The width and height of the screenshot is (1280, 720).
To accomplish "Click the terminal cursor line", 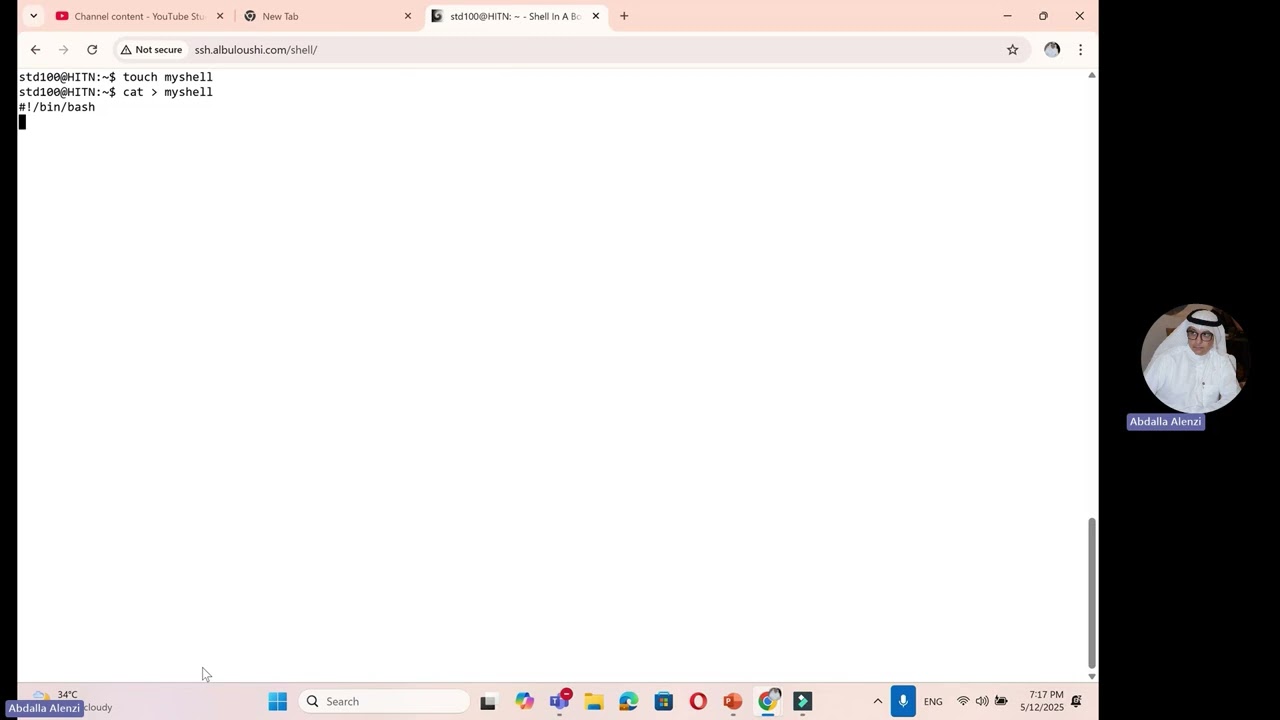I will (x=22, y=122).
